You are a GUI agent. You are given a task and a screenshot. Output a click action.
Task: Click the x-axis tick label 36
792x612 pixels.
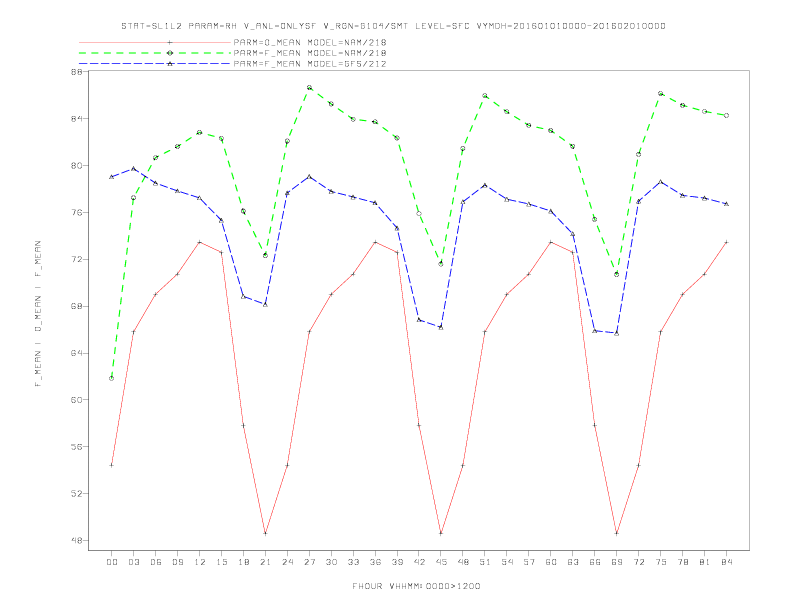375,562
